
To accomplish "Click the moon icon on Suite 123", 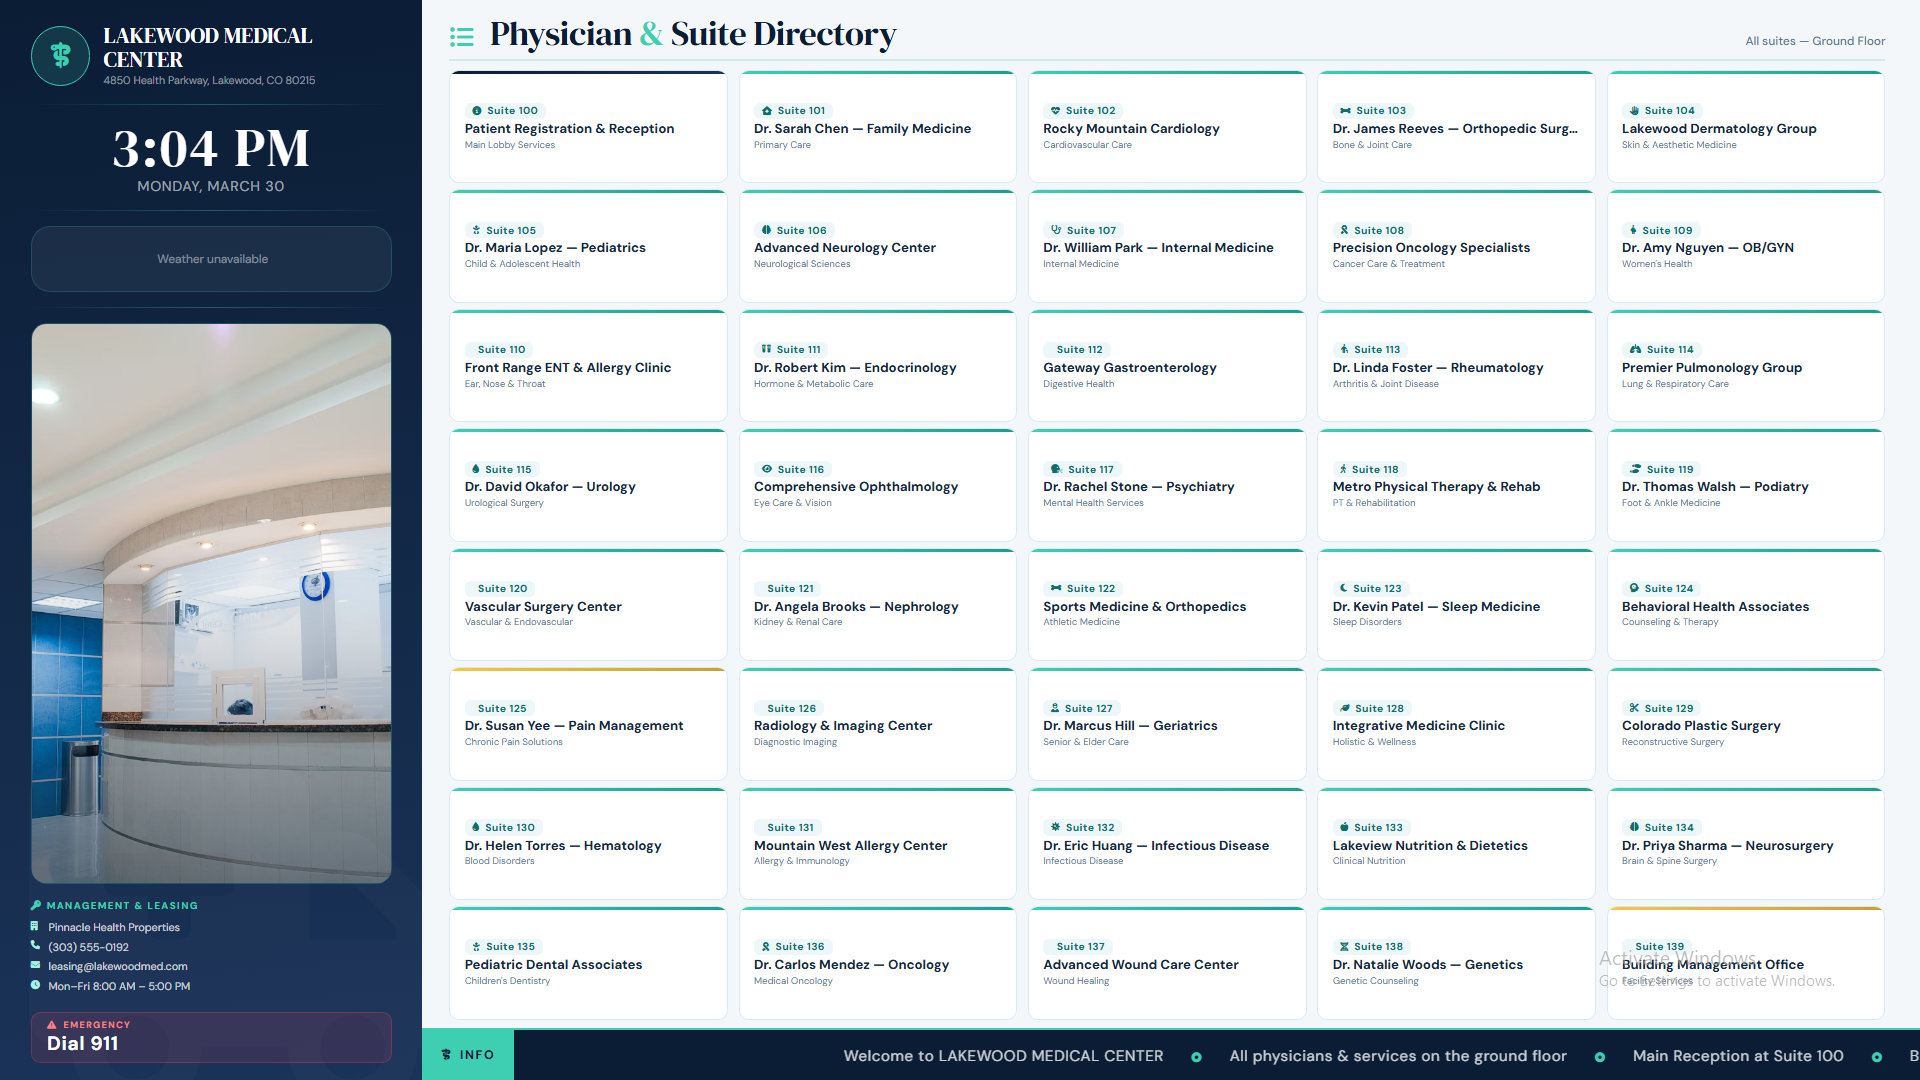I will 1344,589.
